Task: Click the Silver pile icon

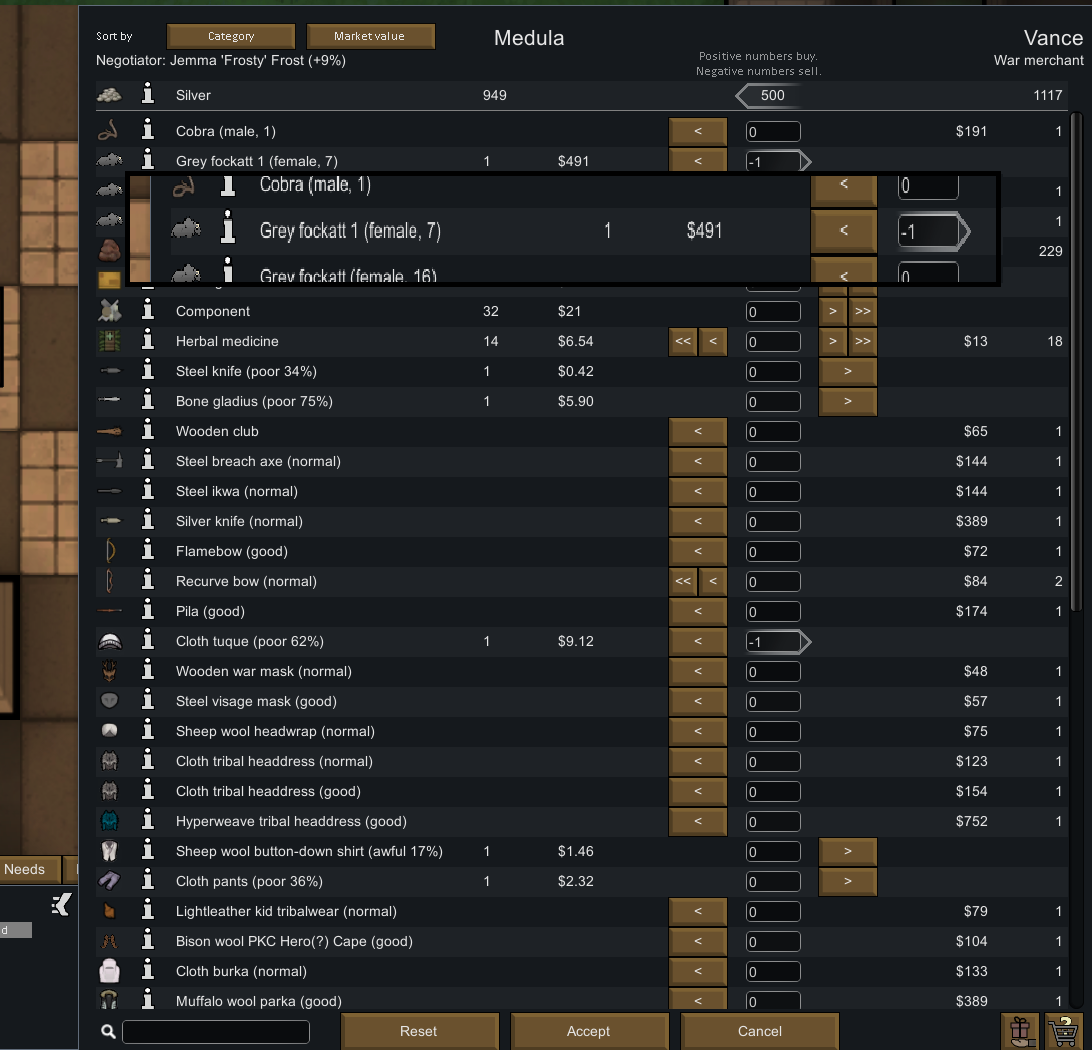Action: (109, 94)
